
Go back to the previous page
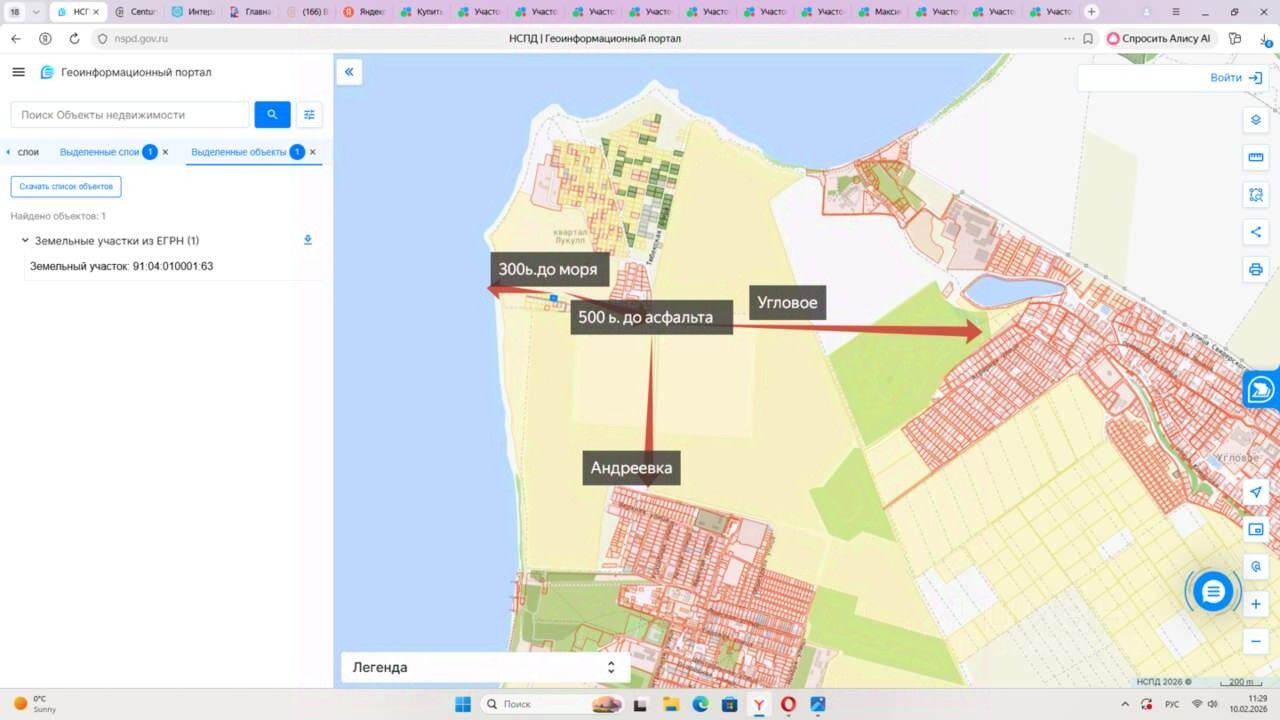15,39
